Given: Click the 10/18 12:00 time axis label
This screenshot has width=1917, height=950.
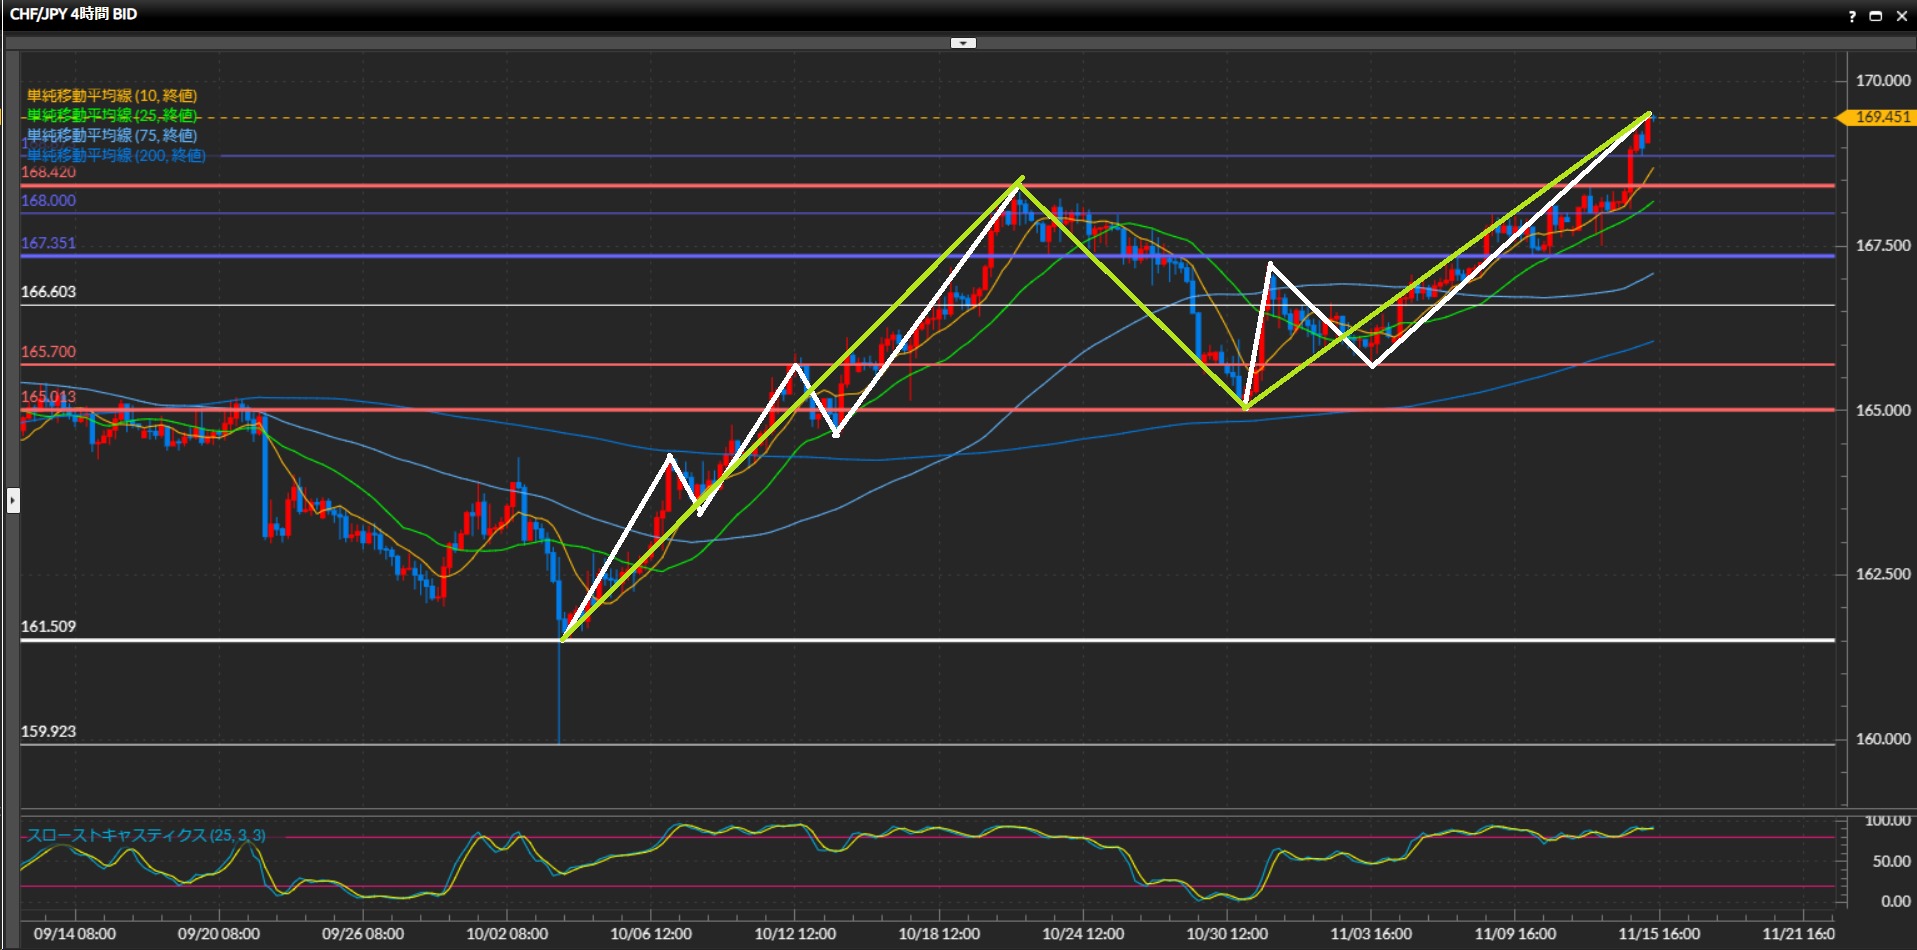Looking at the screenshot, I should click(x=939, y=934).
